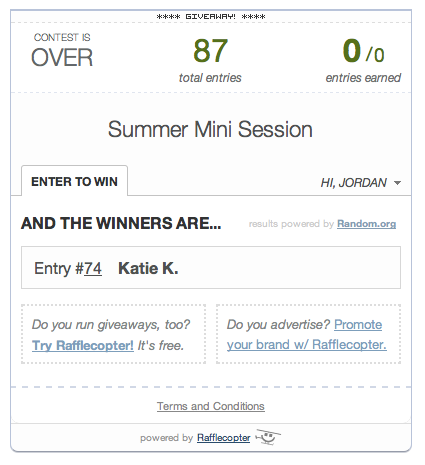Click the Do you advertise promo box
425x465 pixels.
308,334
